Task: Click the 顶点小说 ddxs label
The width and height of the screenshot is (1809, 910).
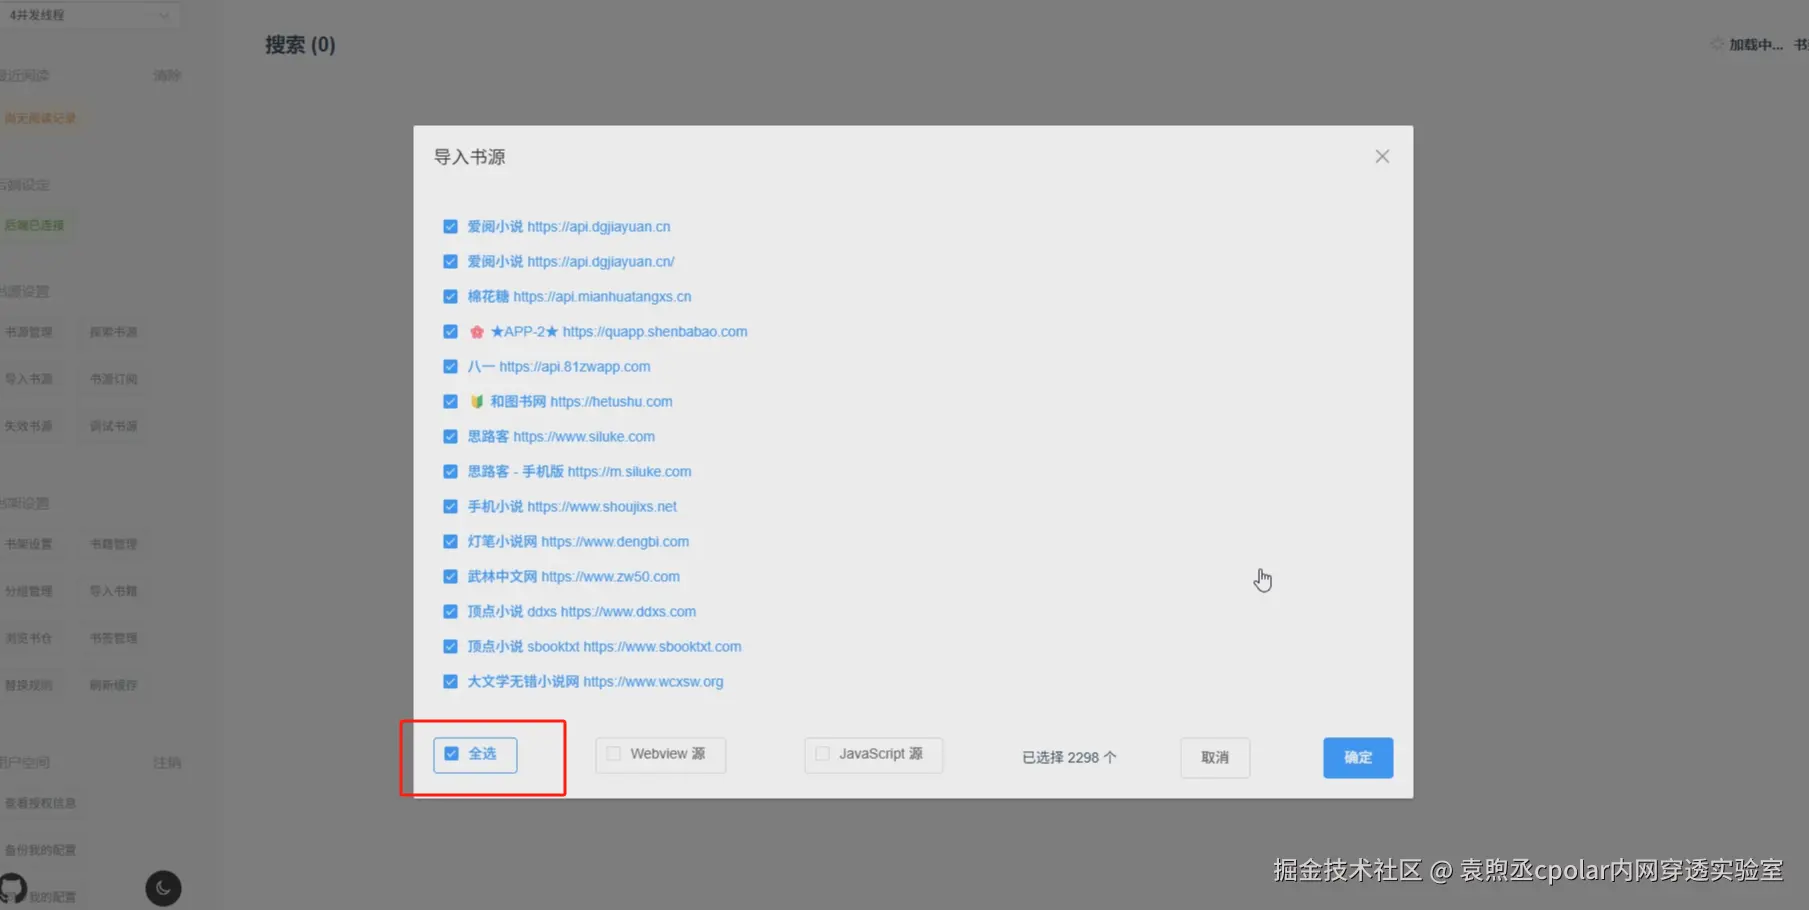Action: pos(581,612)
